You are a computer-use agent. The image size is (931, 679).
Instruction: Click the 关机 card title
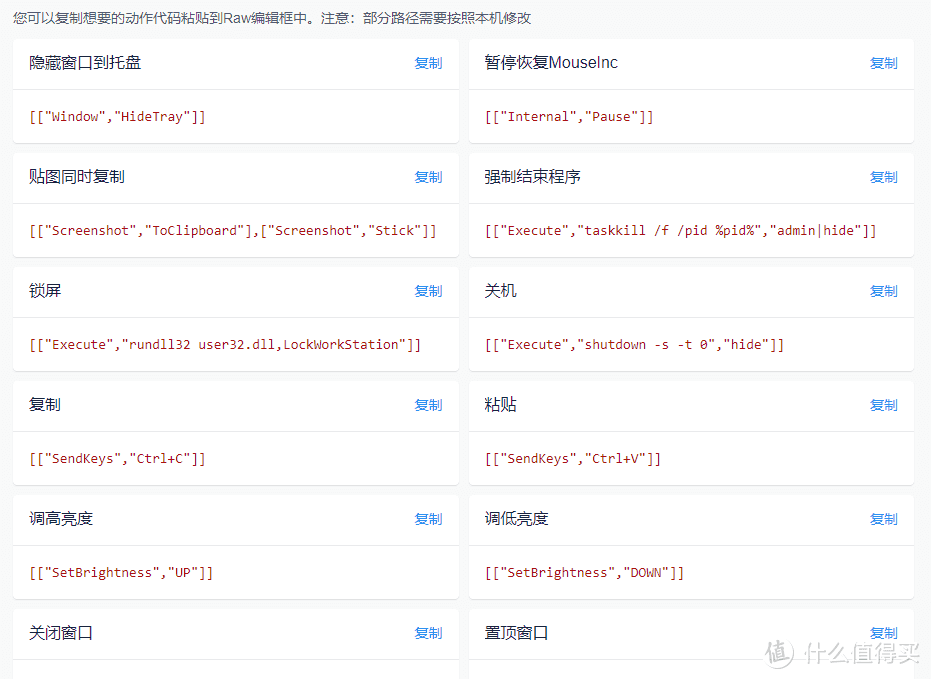pyautogui.click(x=501, y=290)
